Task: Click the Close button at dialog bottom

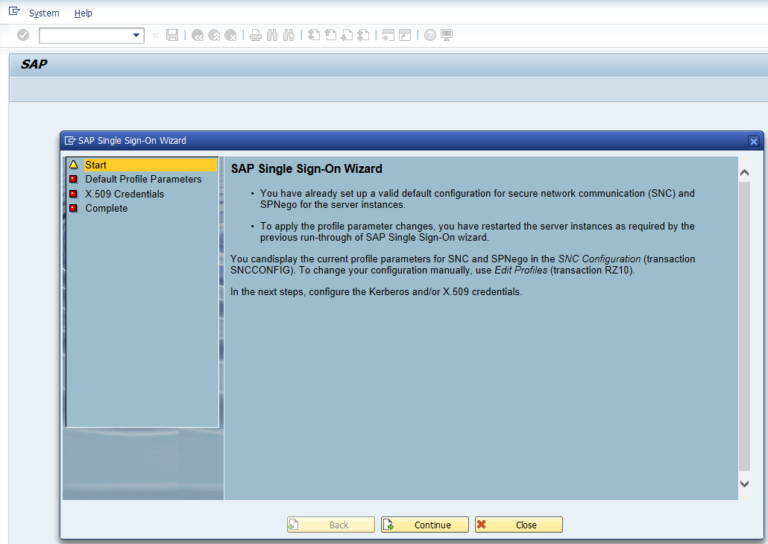Action: click(519, 525)
